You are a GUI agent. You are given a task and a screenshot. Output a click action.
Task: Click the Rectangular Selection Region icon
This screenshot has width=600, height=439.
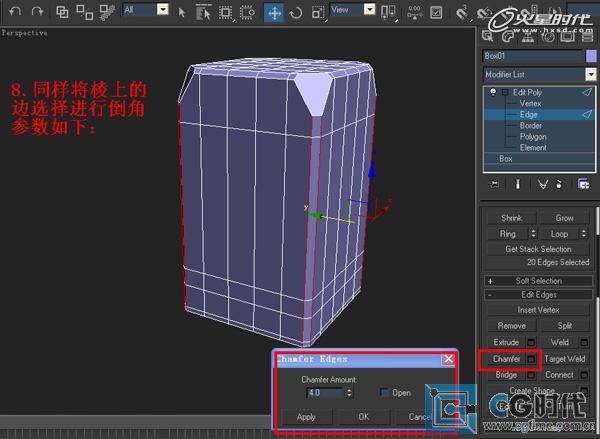point(225,13)
